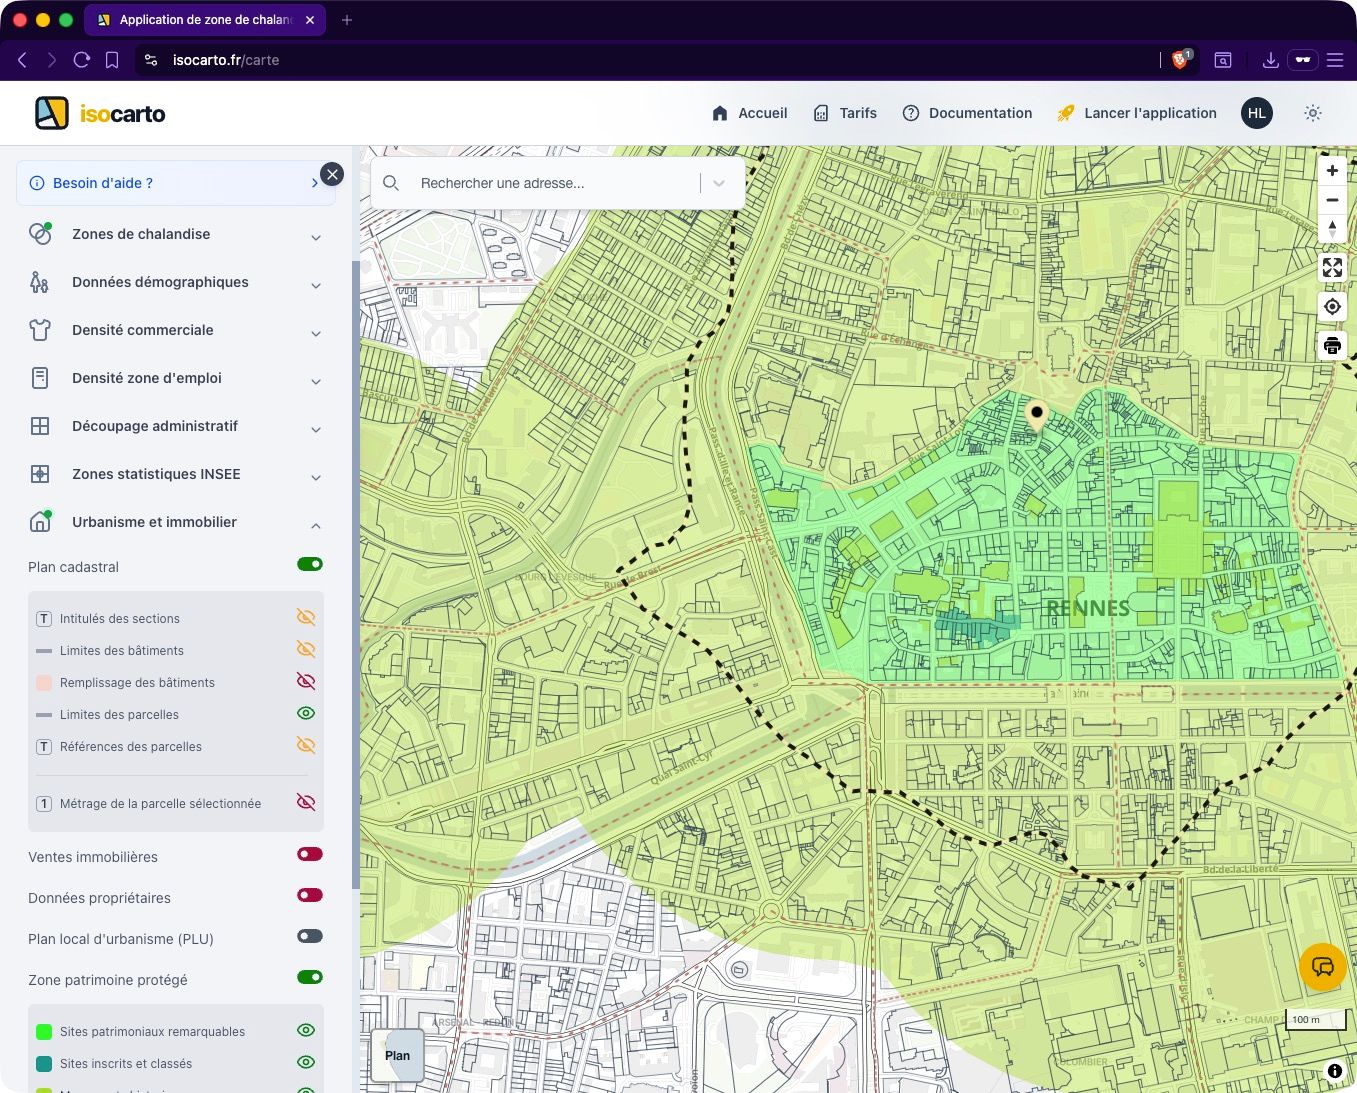Open the yellow chat support bubble

(1323, 967)
